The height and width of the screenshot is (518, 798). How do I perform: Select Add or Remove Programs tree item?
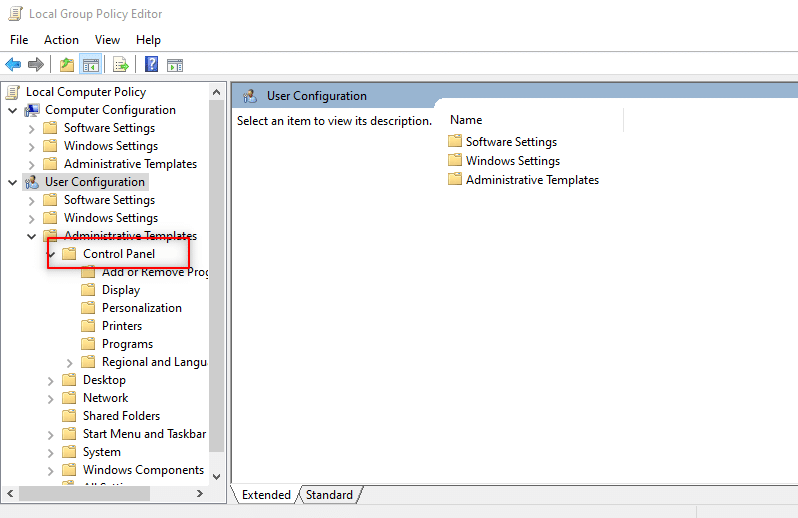[155, 272]
